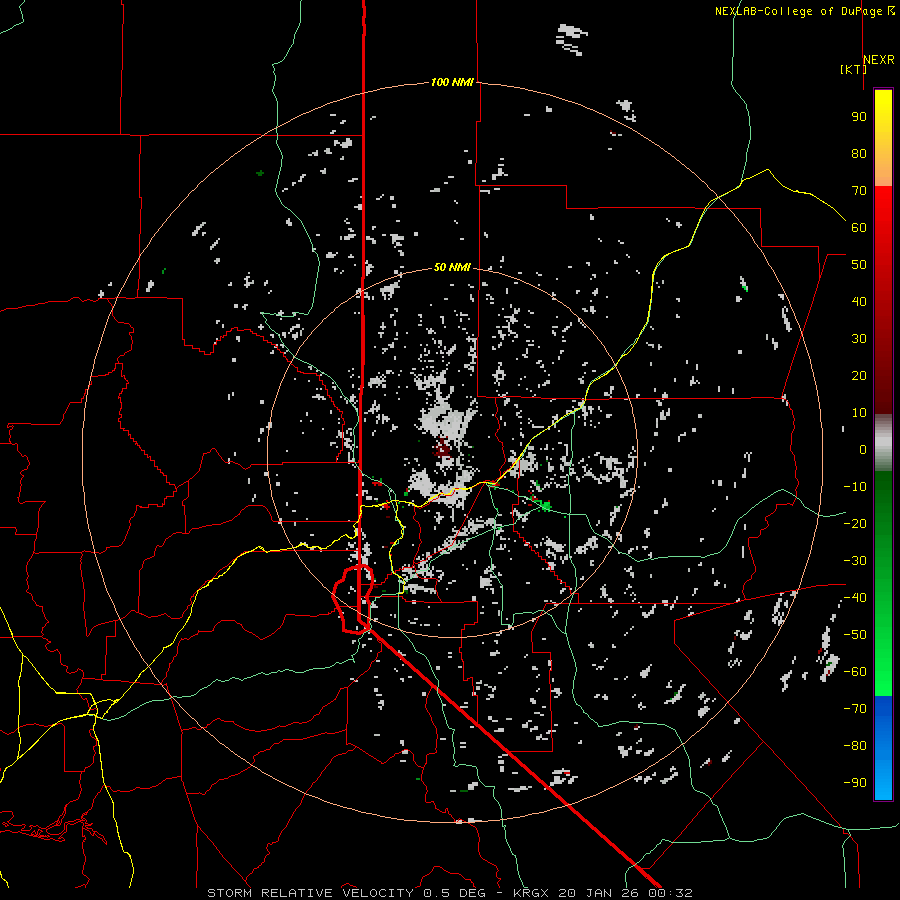Select the 100 NMI range ring label
900x900 pixels.
tap(452, 82)
